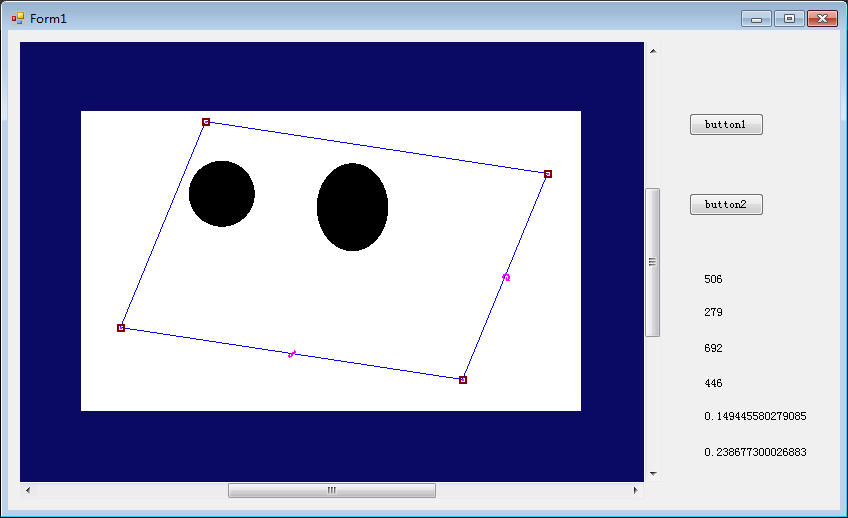The height and width of the screenshot is (518, 848).
Task: Click the vertical scrollbar thumb
Action: point(653,262)
